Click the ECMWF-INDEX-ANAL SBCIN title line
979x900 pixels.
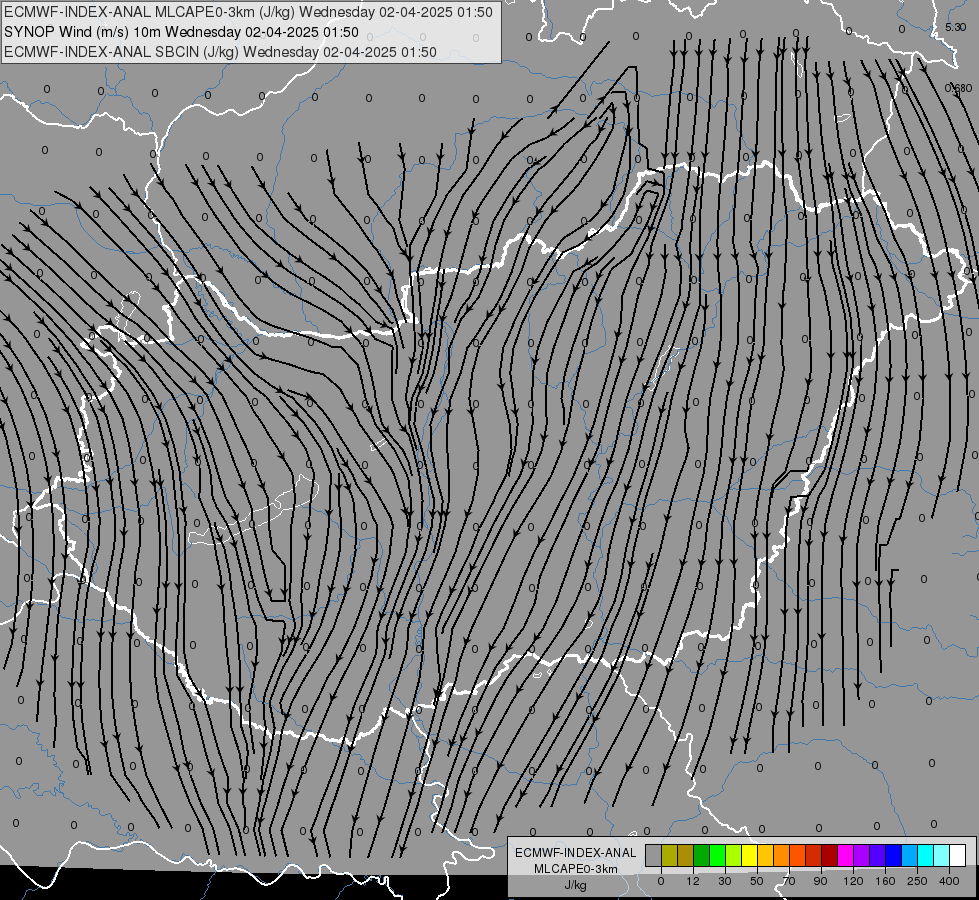click(220, 52)
